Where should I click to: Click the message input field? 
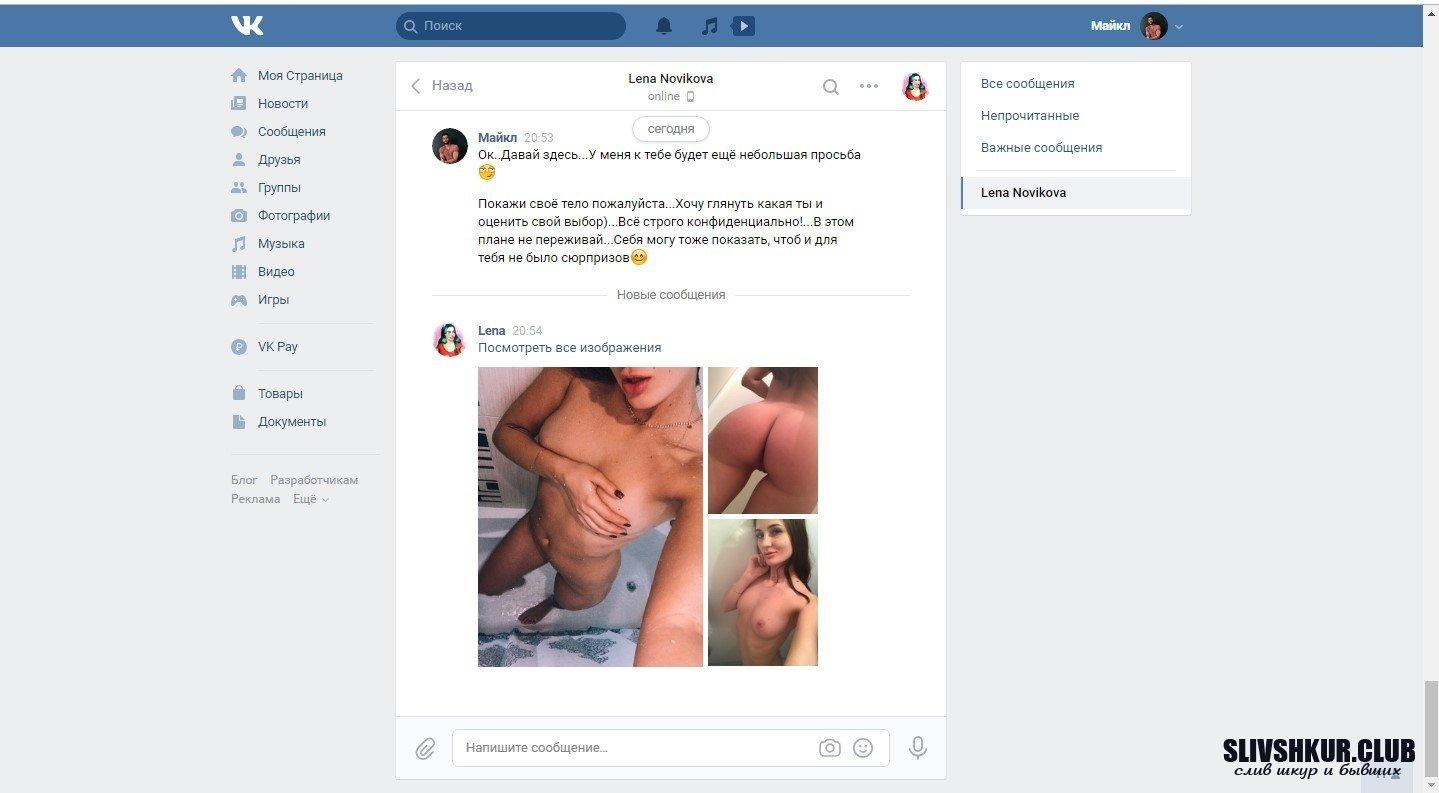(635, 748)
